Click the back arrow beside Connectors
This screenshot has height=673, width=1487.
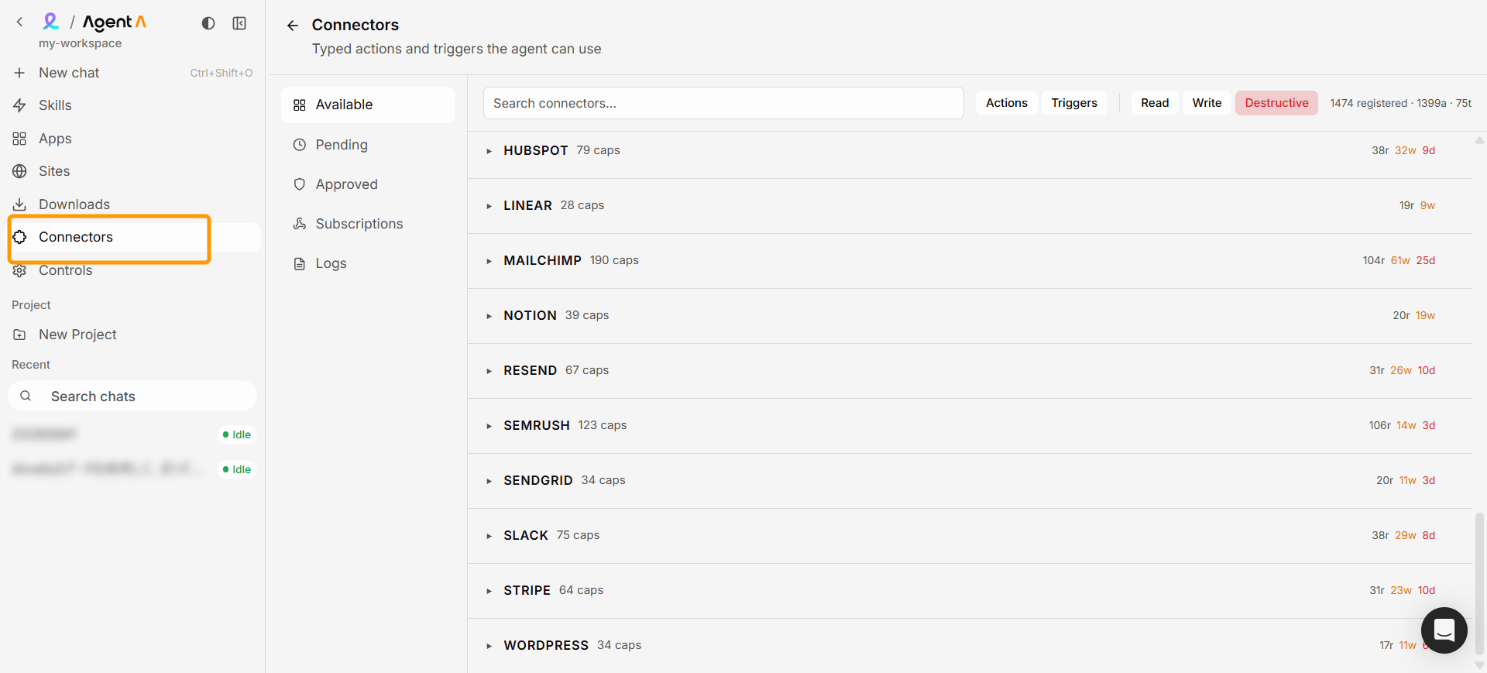coord(292,25)
